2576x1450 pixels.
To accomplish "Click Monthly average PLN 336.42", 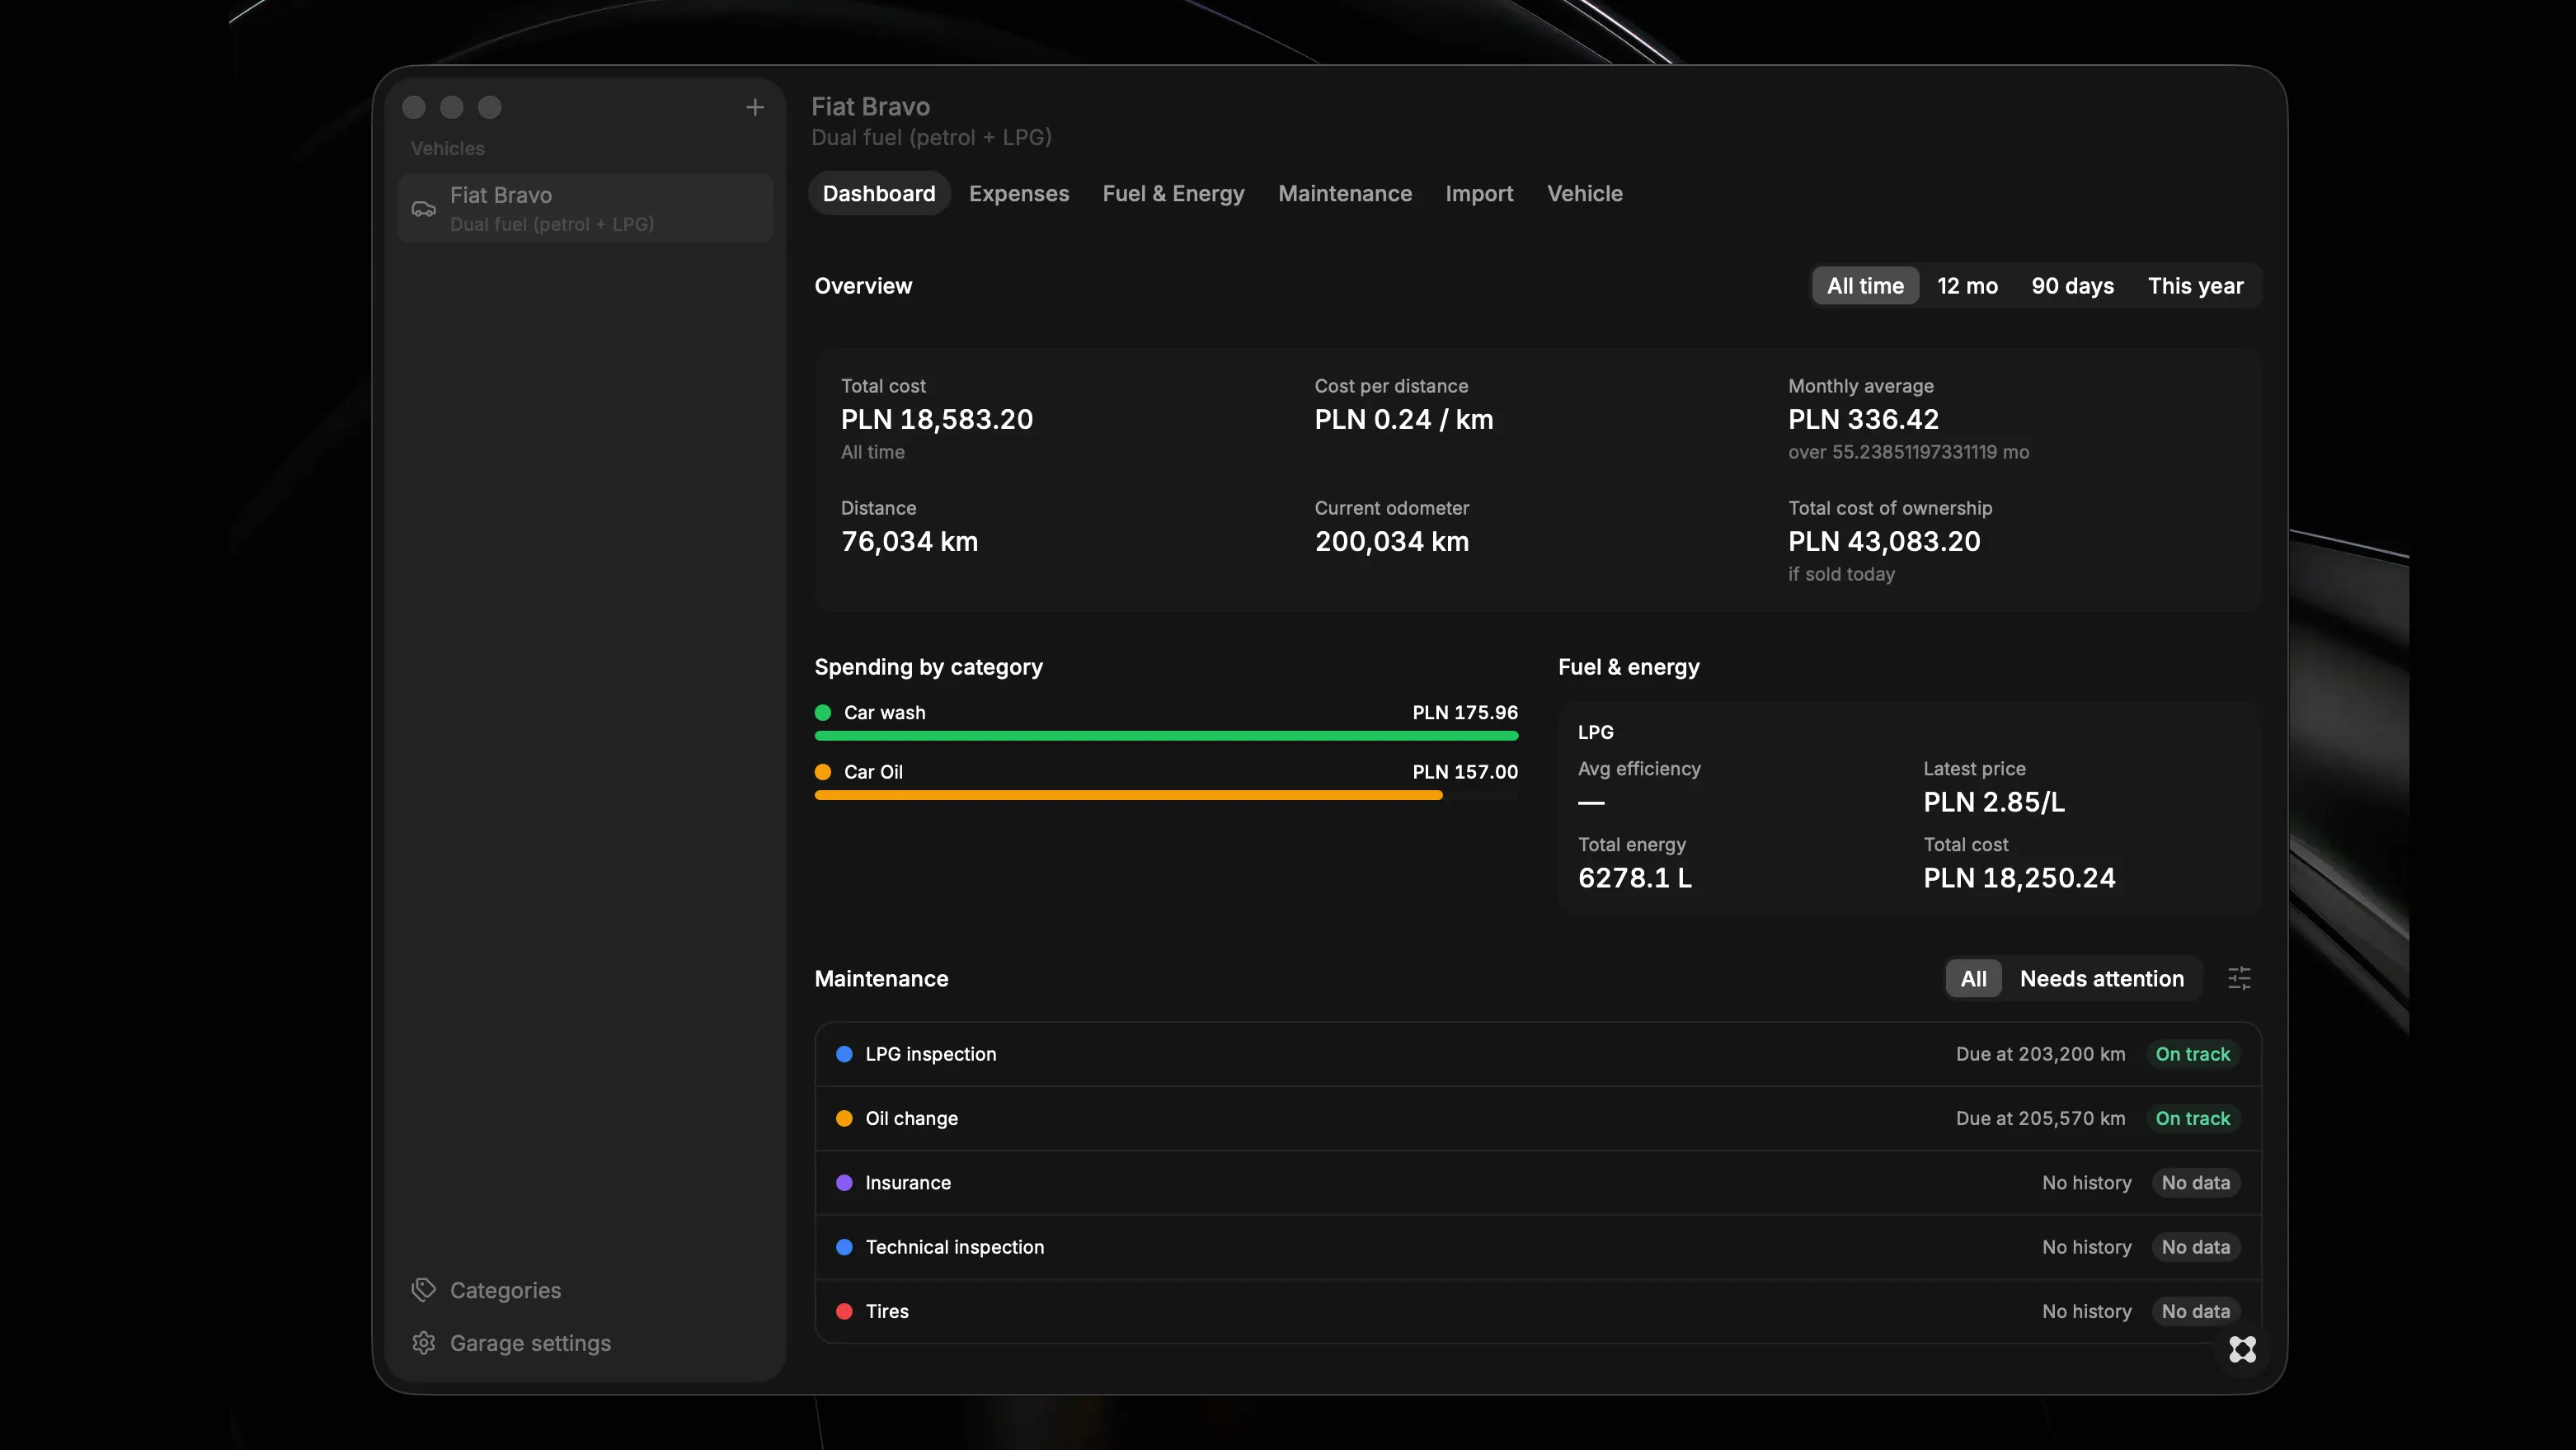I will click(1863, 419).
